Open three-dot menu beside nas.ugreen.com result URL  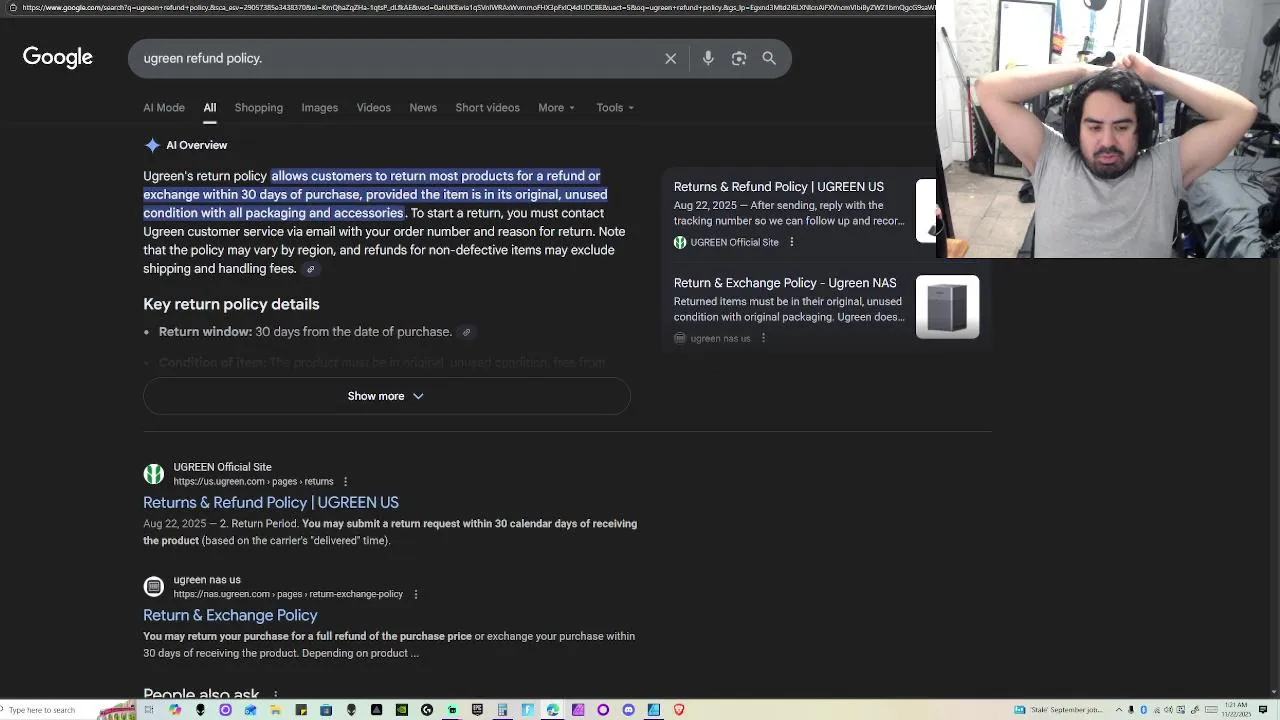pyautogui.click(x=416, y=594)
